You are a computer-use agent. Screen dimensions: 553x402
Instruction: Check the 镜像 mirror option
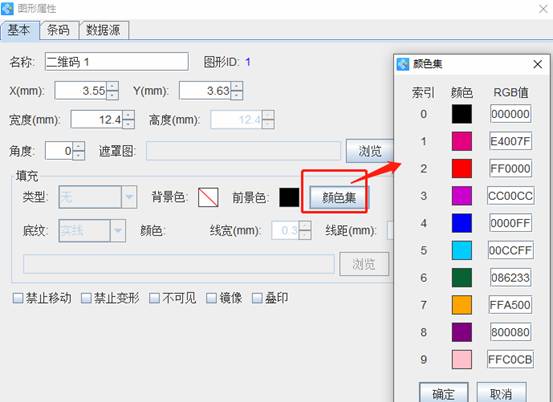click(211, 298)
